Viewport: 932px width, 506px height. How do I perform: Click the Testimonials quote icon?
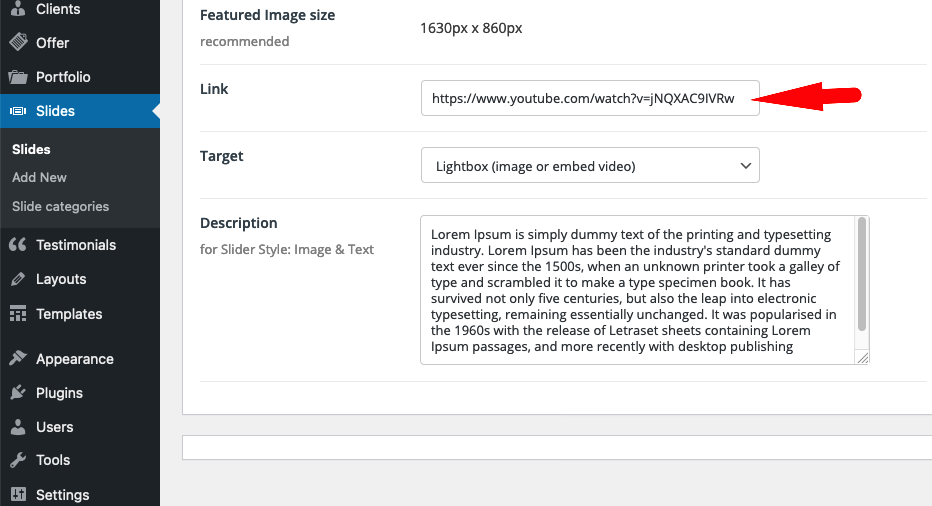coord(18,244)
